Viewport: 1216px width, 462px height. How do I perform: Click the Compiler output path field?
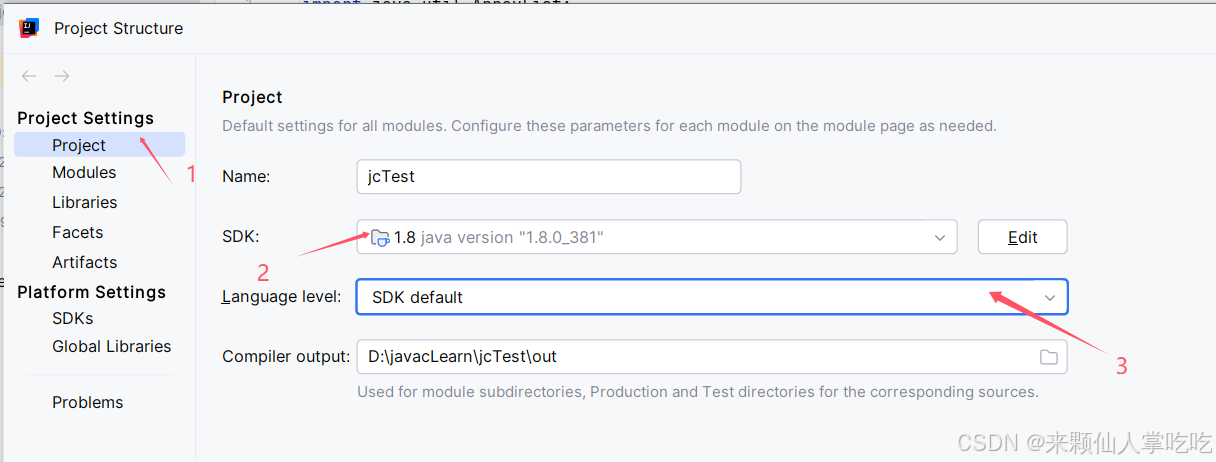coord(690,357)
